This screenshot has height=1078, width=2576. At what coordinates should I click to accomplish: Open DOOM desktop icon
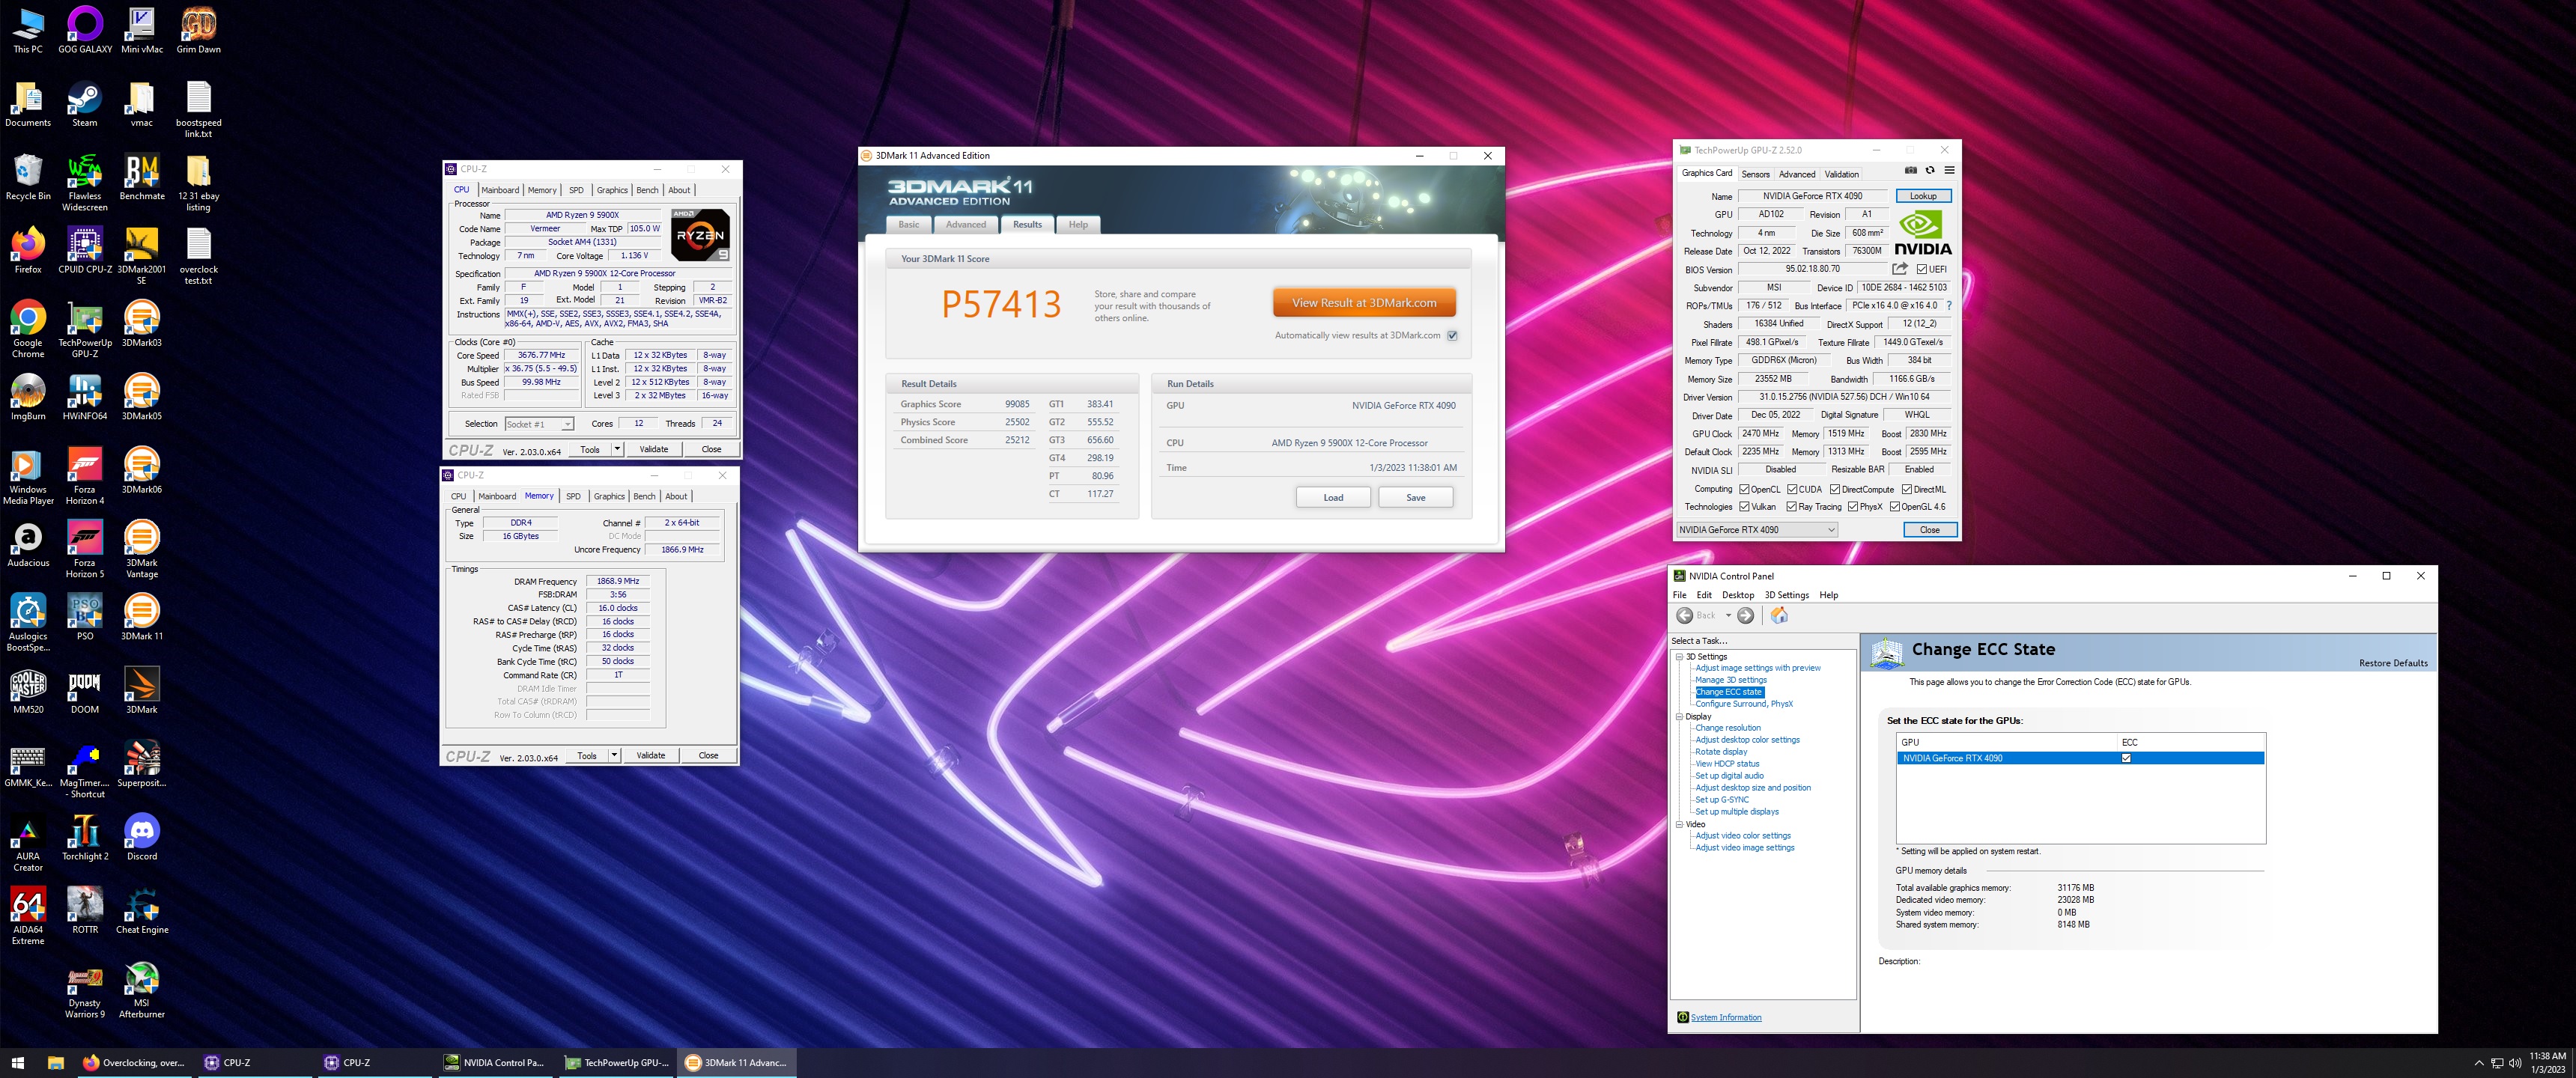[x=85, y=690]
